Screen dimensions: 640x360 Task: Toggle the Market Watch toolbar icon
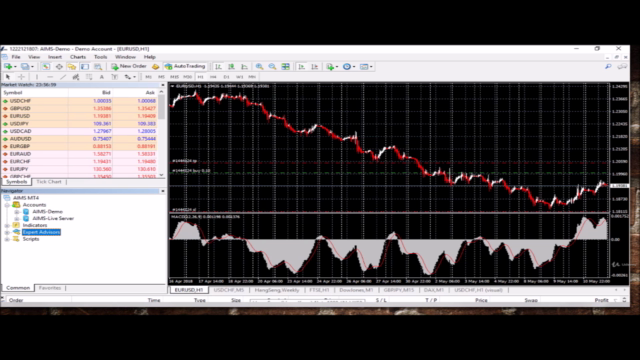46,67
